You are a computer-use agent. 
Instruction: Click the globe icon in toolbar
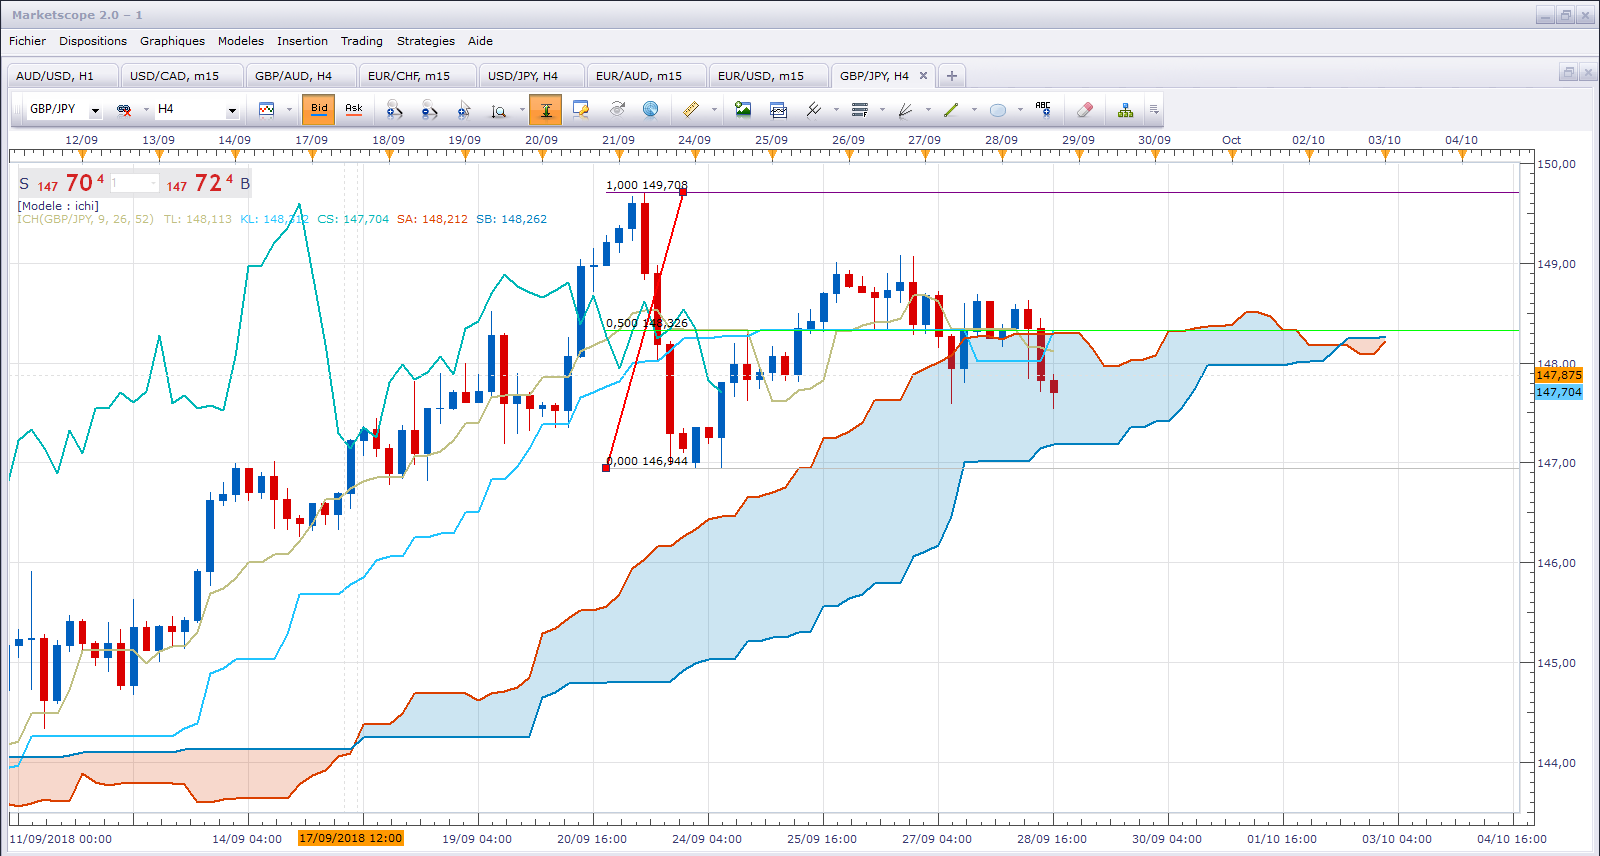pyautogui.click(x=650, y=110)
